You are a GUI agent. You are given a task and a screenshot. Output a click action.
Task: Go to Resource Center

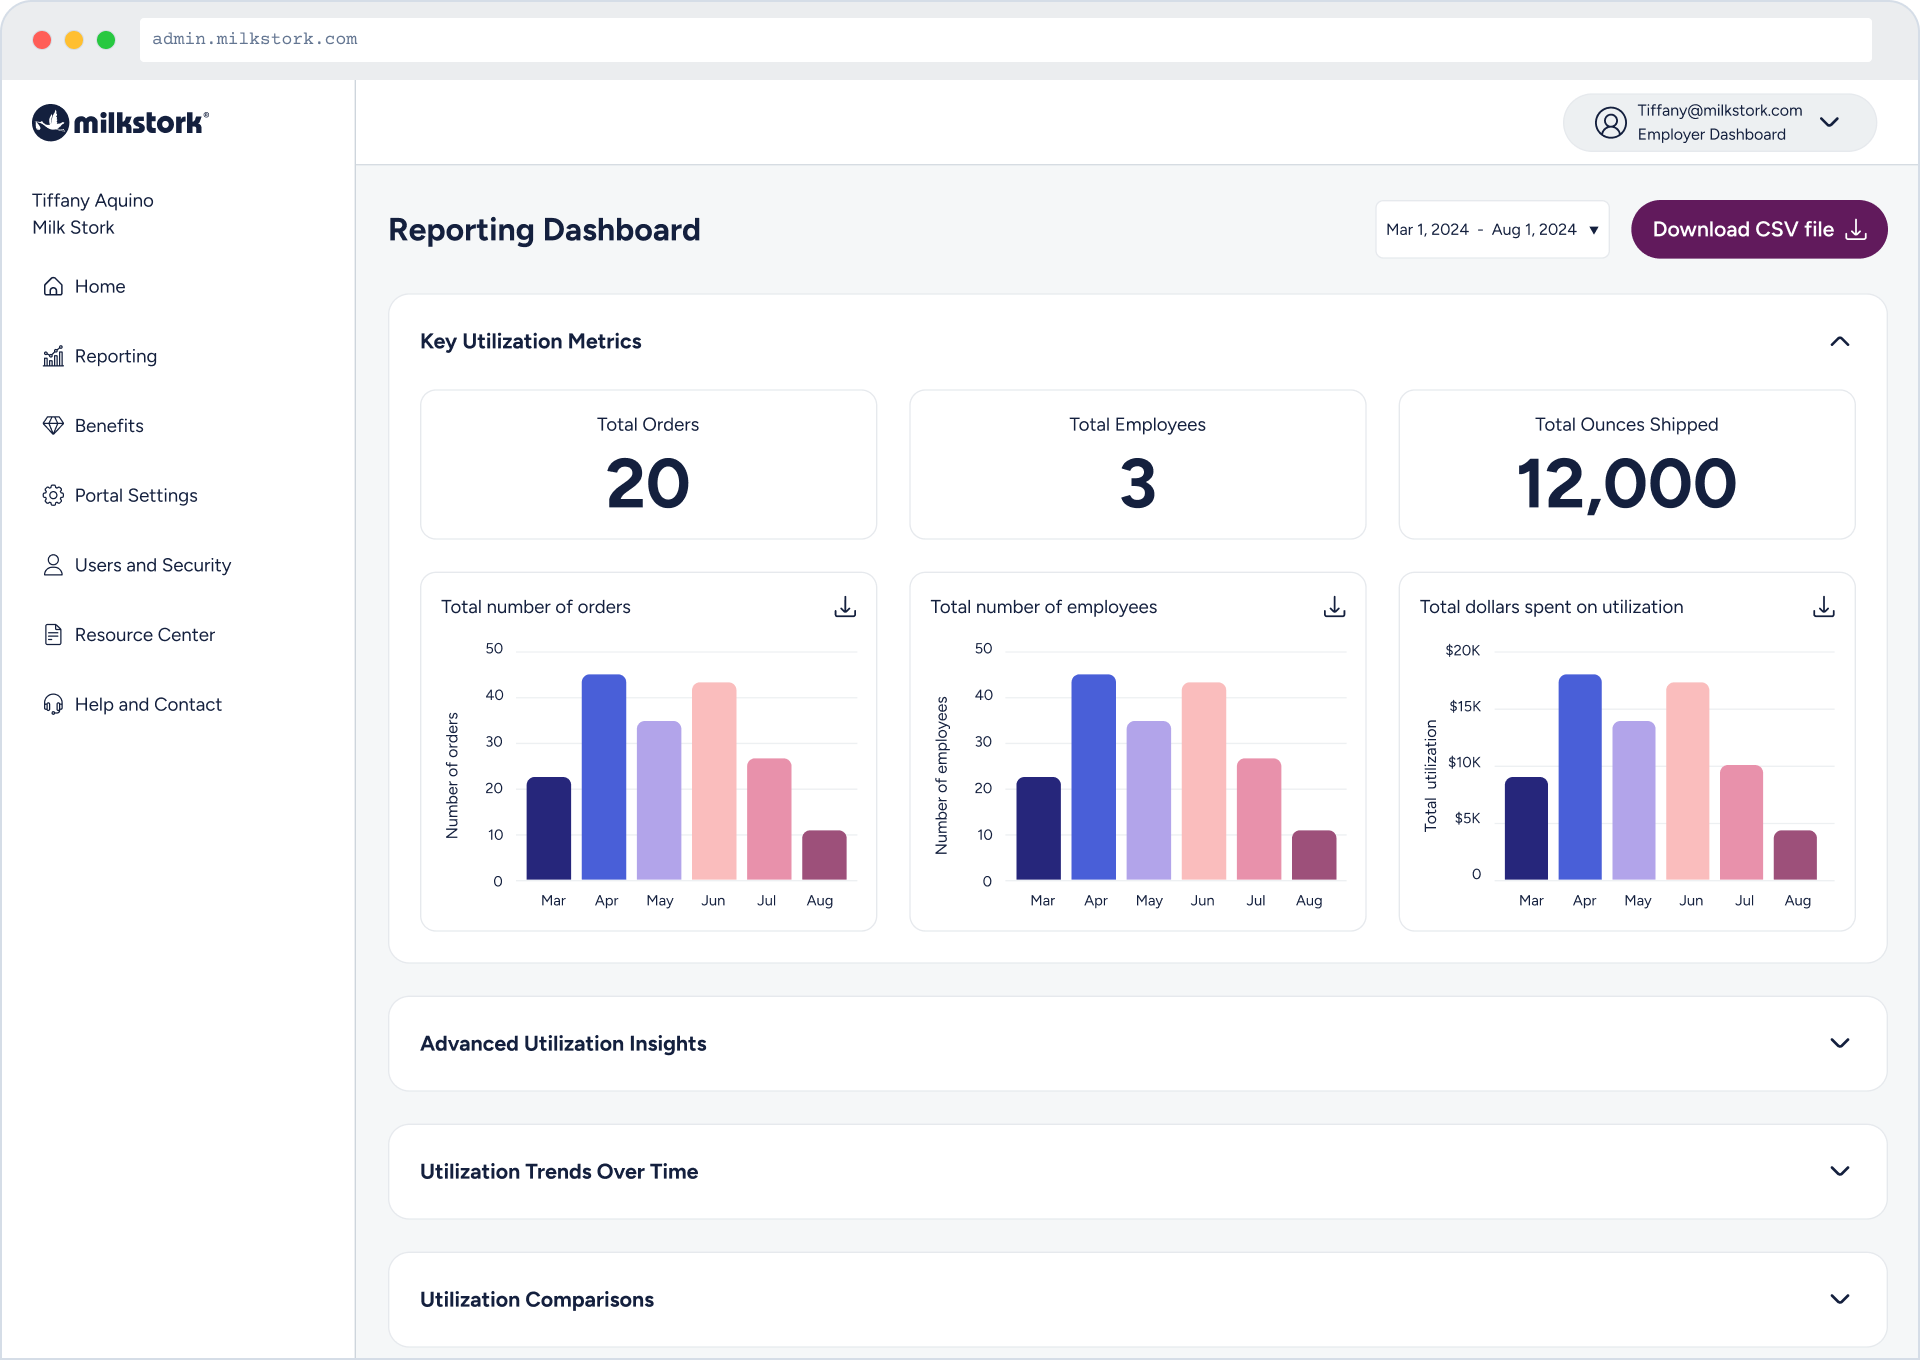(x=144, y=635)
